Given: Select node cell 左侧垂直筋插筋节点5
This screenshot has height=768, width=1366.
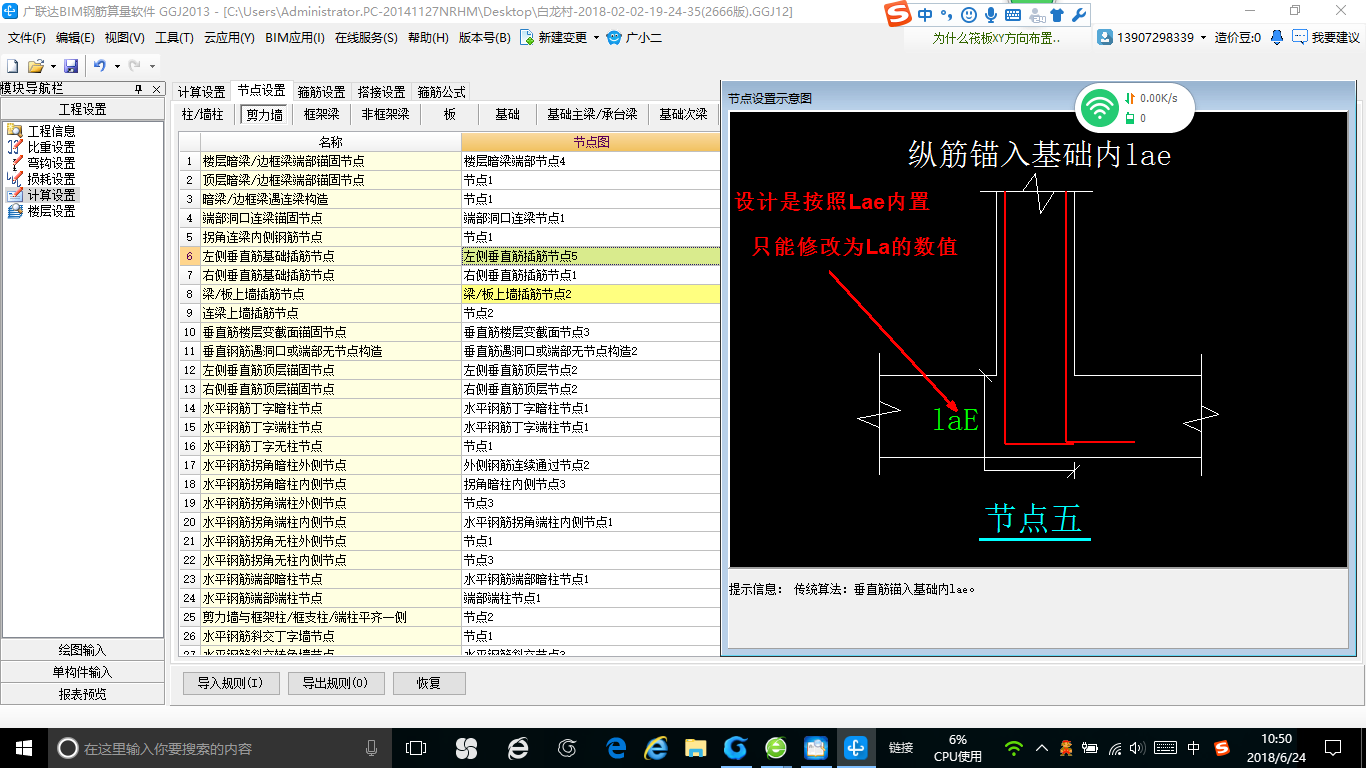Looking at the screenshot, I should coord(590,256).
